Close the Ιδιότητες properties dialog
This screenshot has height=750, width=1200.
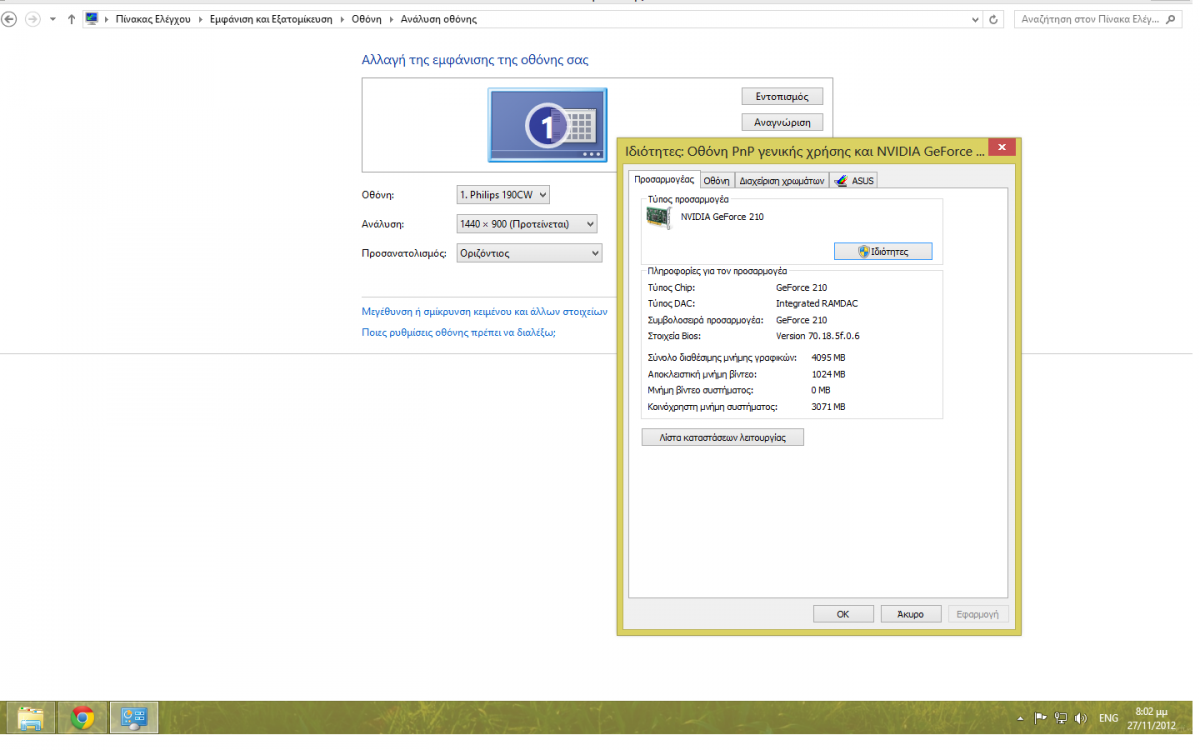[1000, 148]
